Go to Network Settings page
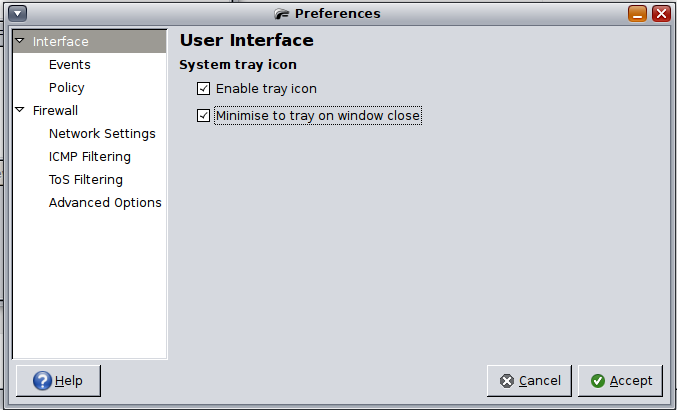677x410 pixels. coord(102,134)
